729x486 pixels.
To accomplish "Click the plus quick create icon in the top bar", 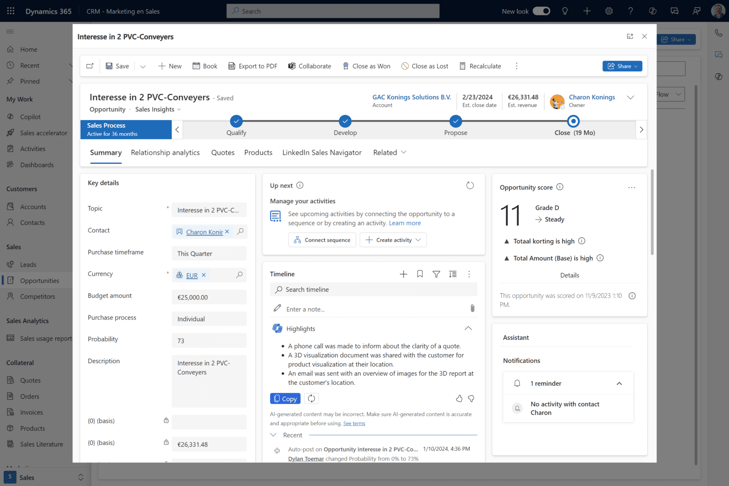I will (x=587, y=11).
